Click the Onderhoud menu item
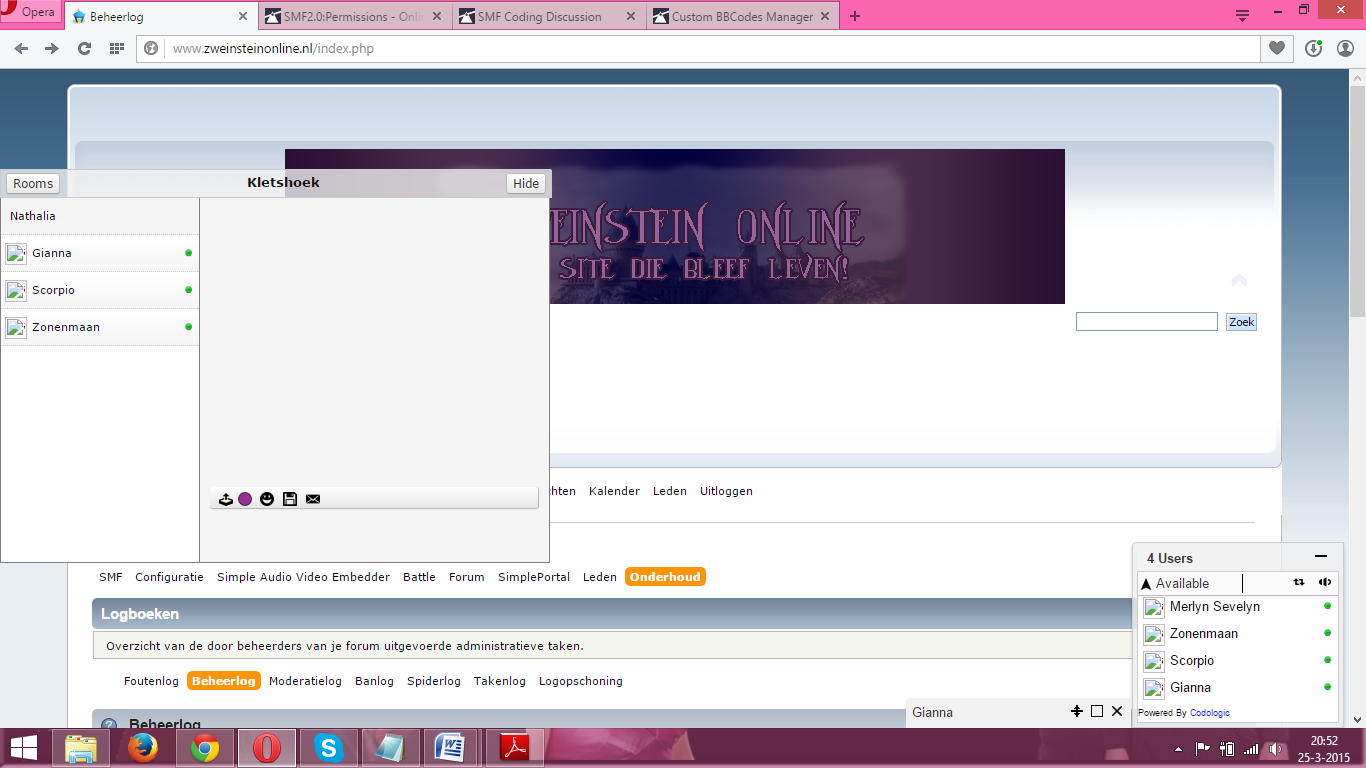This screenshot has height=768, width=1366. pyautogui.click(x=665, y=577)
